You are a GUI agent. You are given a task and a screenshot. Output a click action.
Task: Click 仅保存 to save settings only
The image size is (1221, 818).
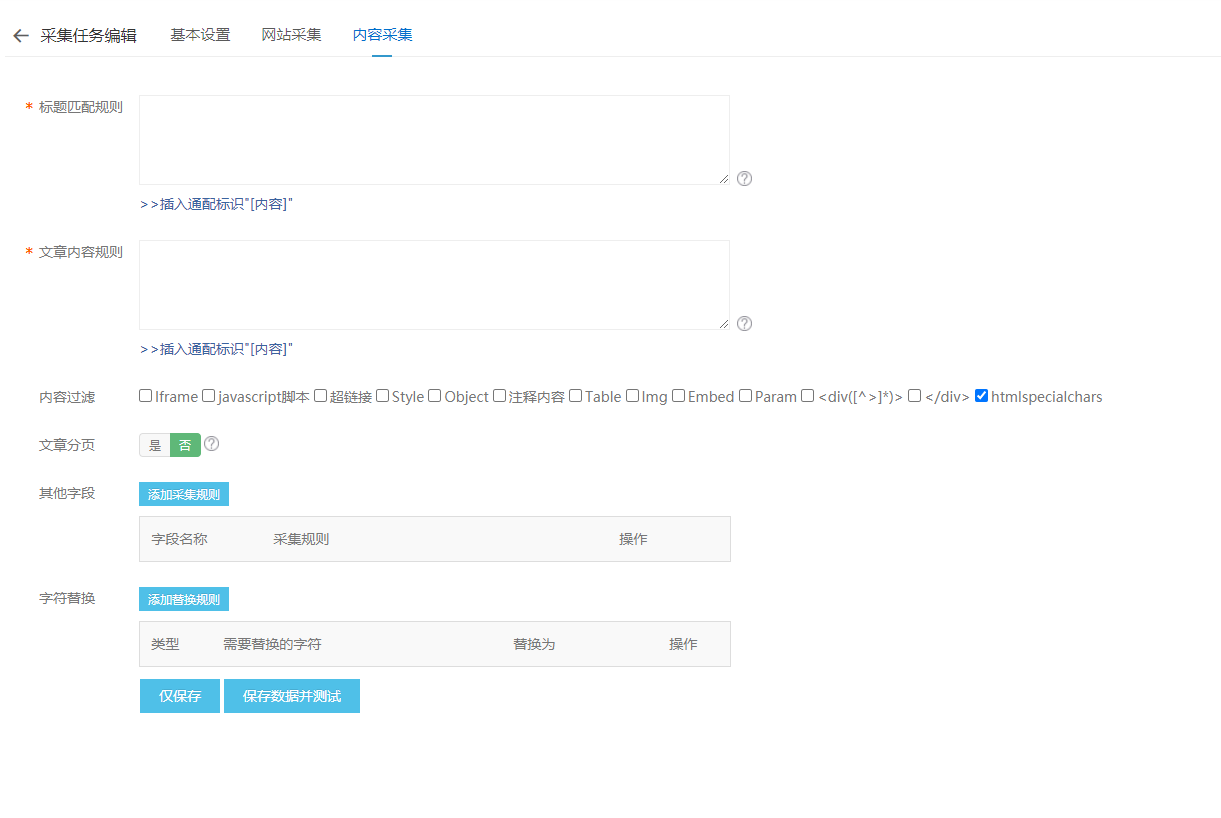click(x=179, y=695)
